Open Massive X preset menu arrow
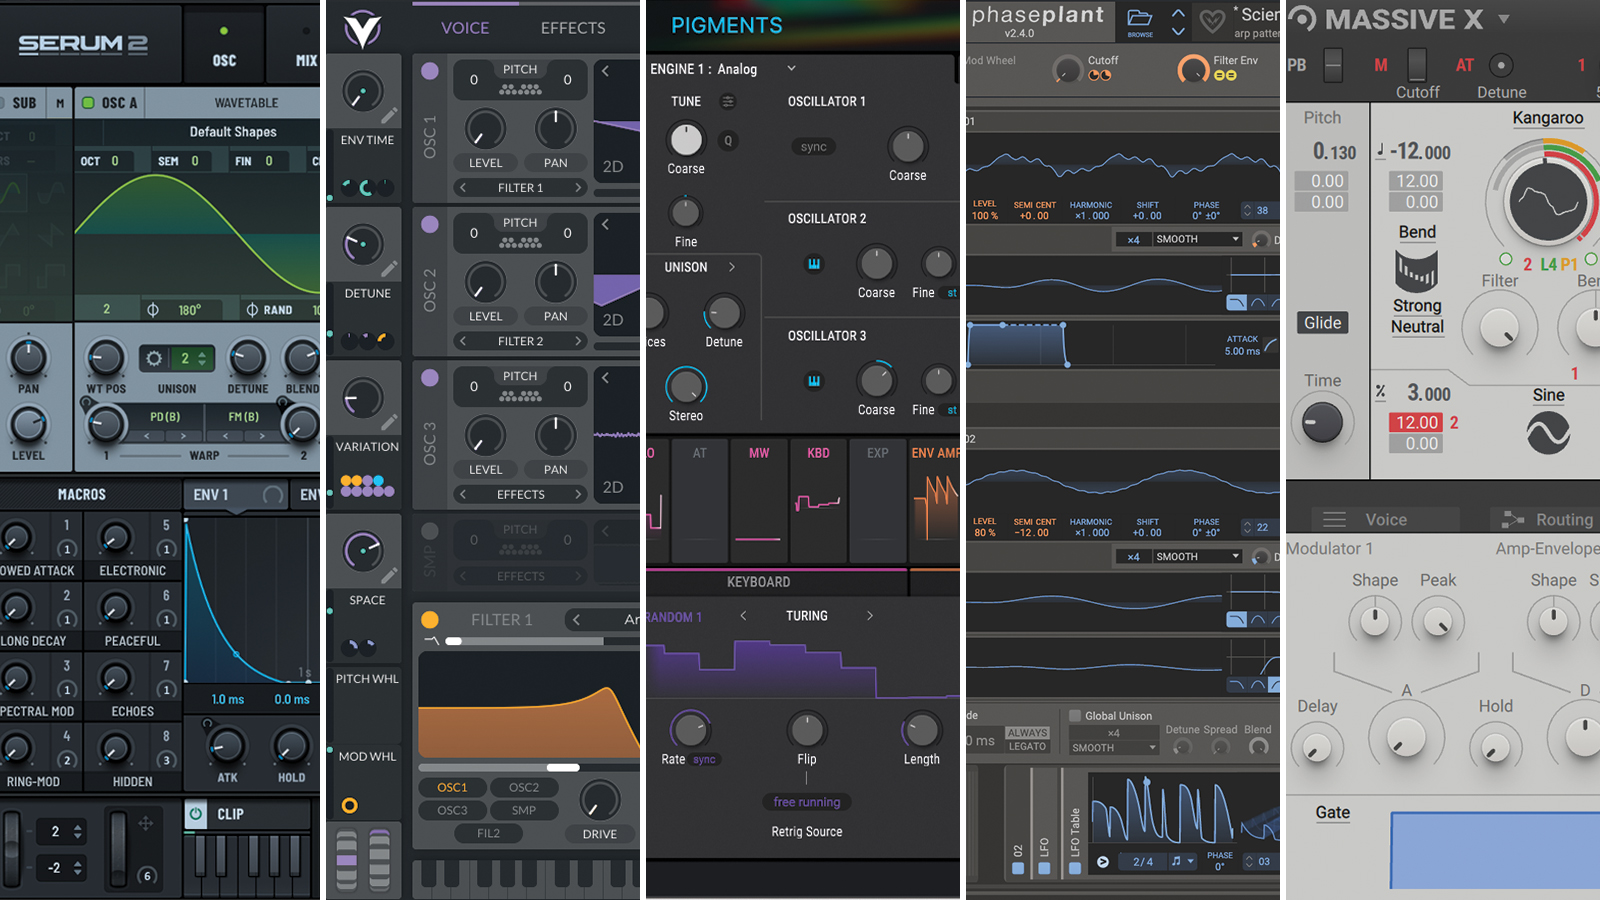The width and height of the screenshot is (1600, 900). (1503, 19)
